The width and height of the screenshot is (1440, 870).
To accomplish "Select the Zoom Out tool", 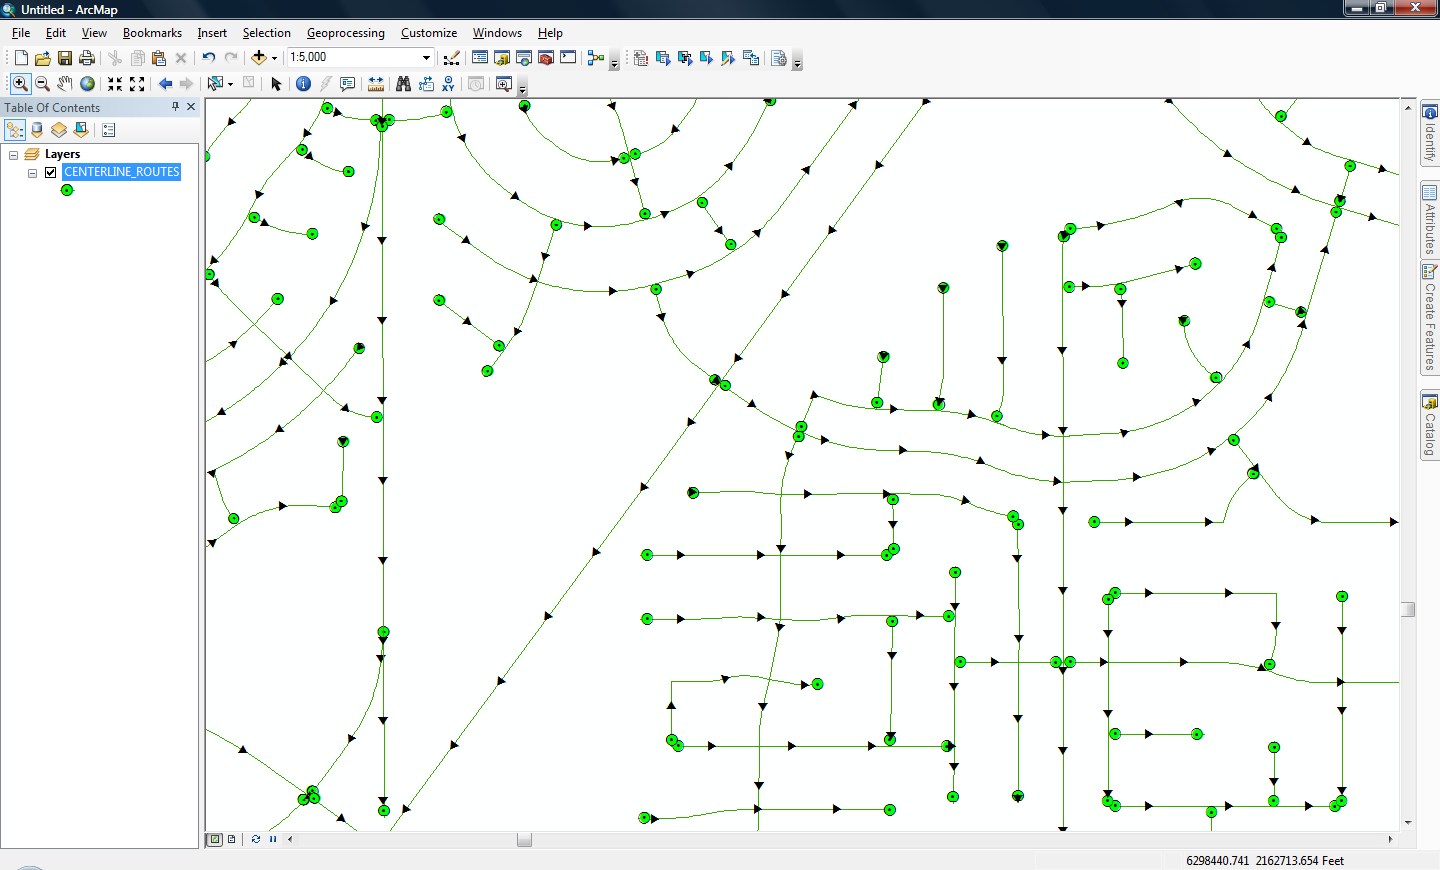I will coord(42,84).
